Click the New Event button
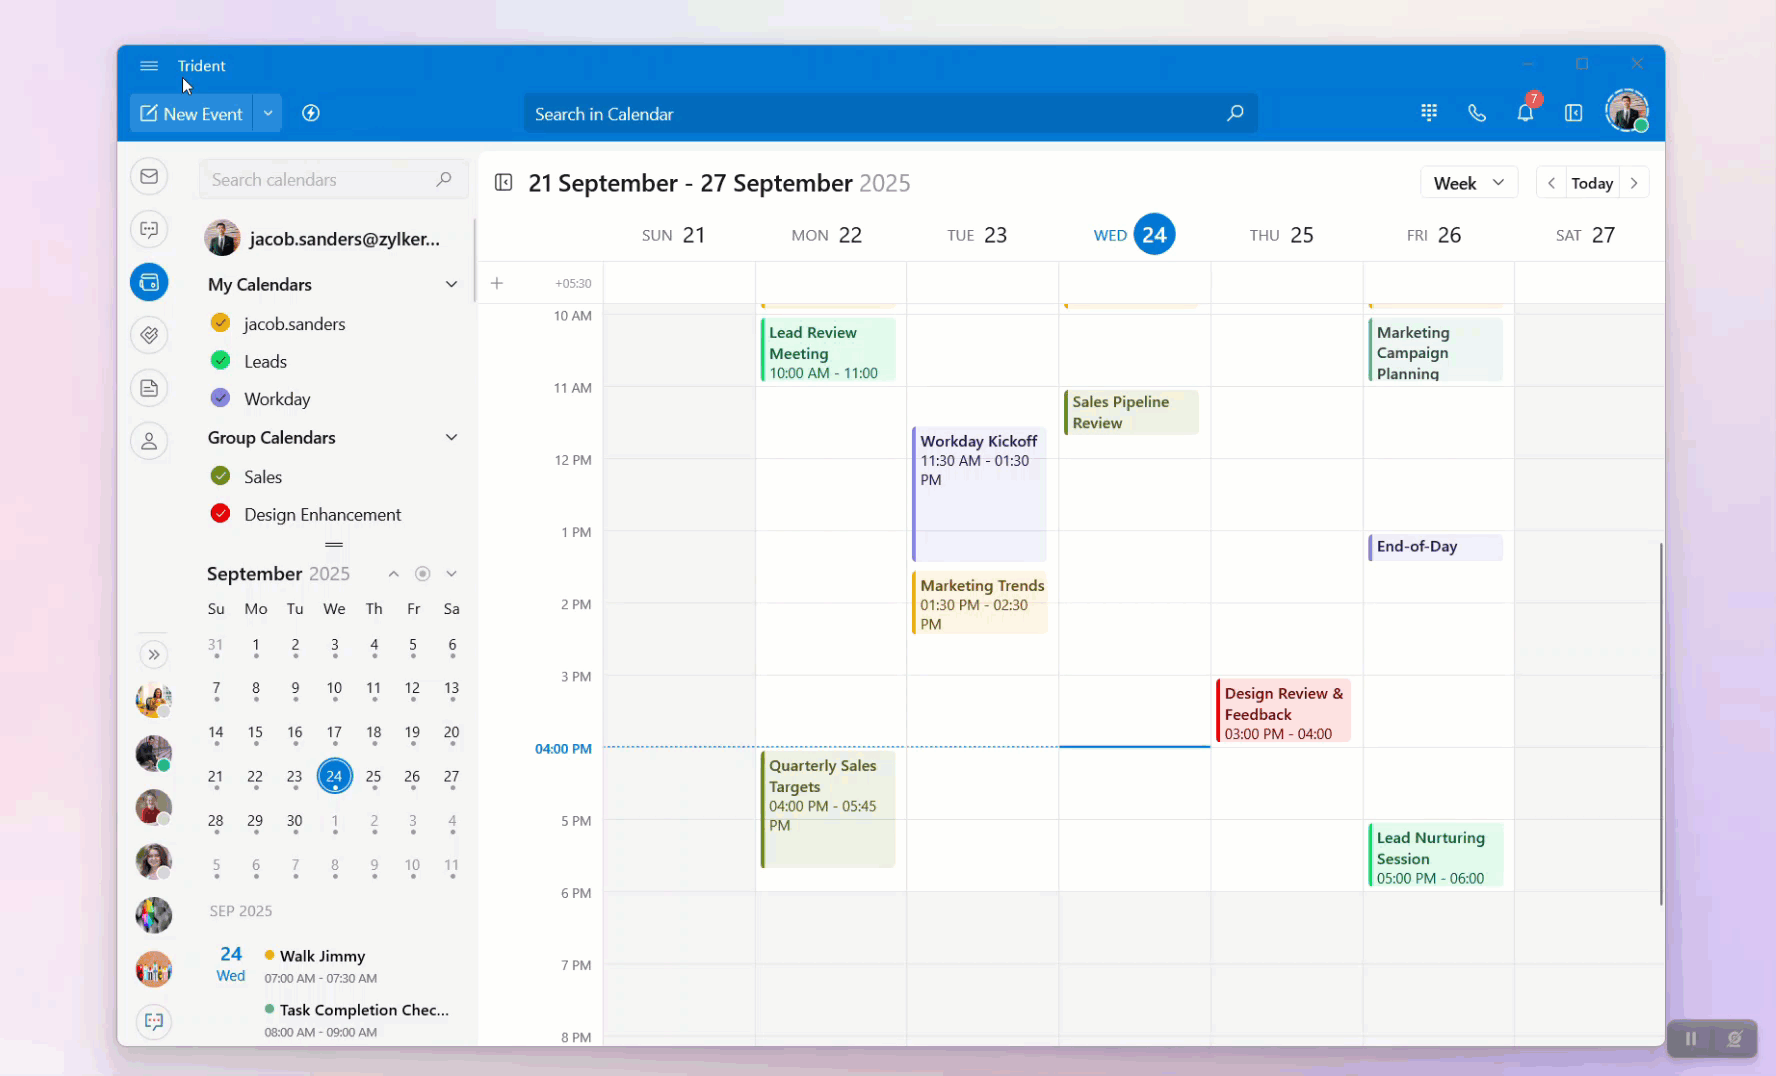 [192, 113]
